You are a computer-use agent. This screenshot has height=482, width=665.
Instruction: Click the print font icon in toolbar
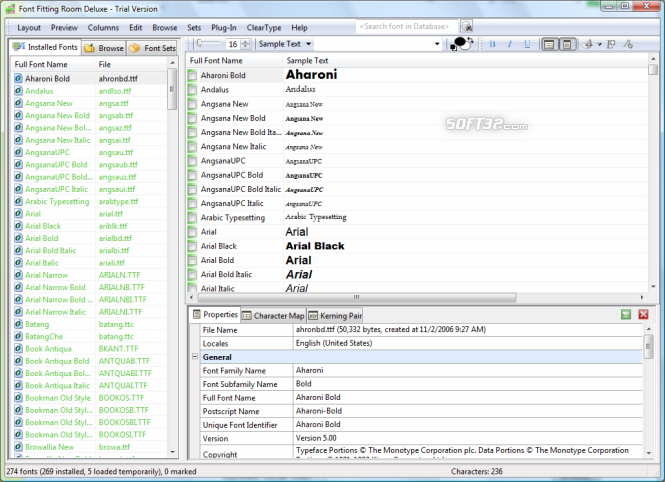click(587, 44)
